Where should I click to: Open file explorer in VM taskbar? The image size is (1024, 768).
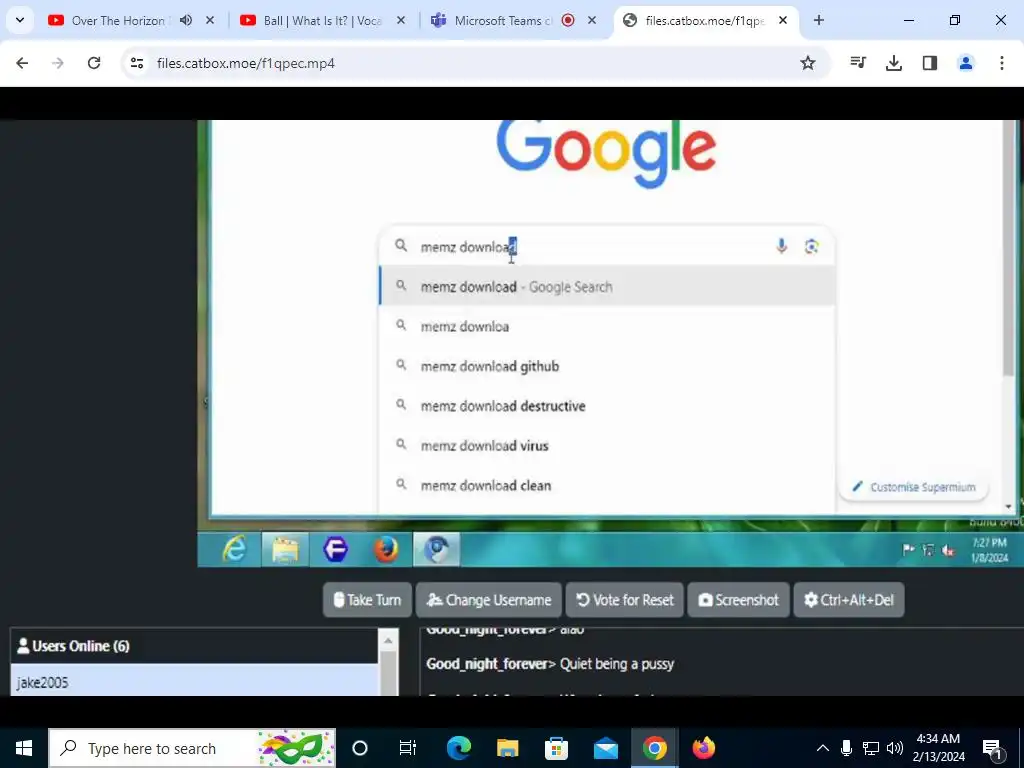point(285,549)
